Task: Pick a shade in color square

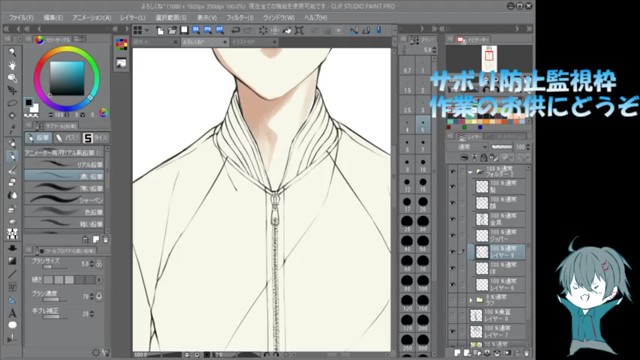Action: click(67, 78)
